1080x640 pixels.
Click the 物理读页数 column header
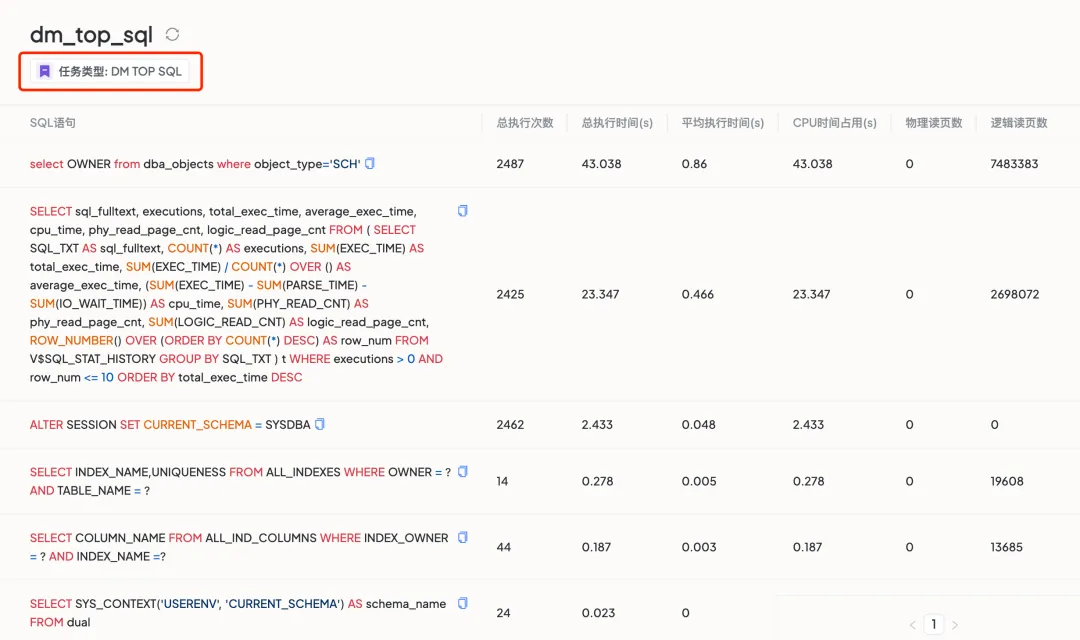pos(934,123)
